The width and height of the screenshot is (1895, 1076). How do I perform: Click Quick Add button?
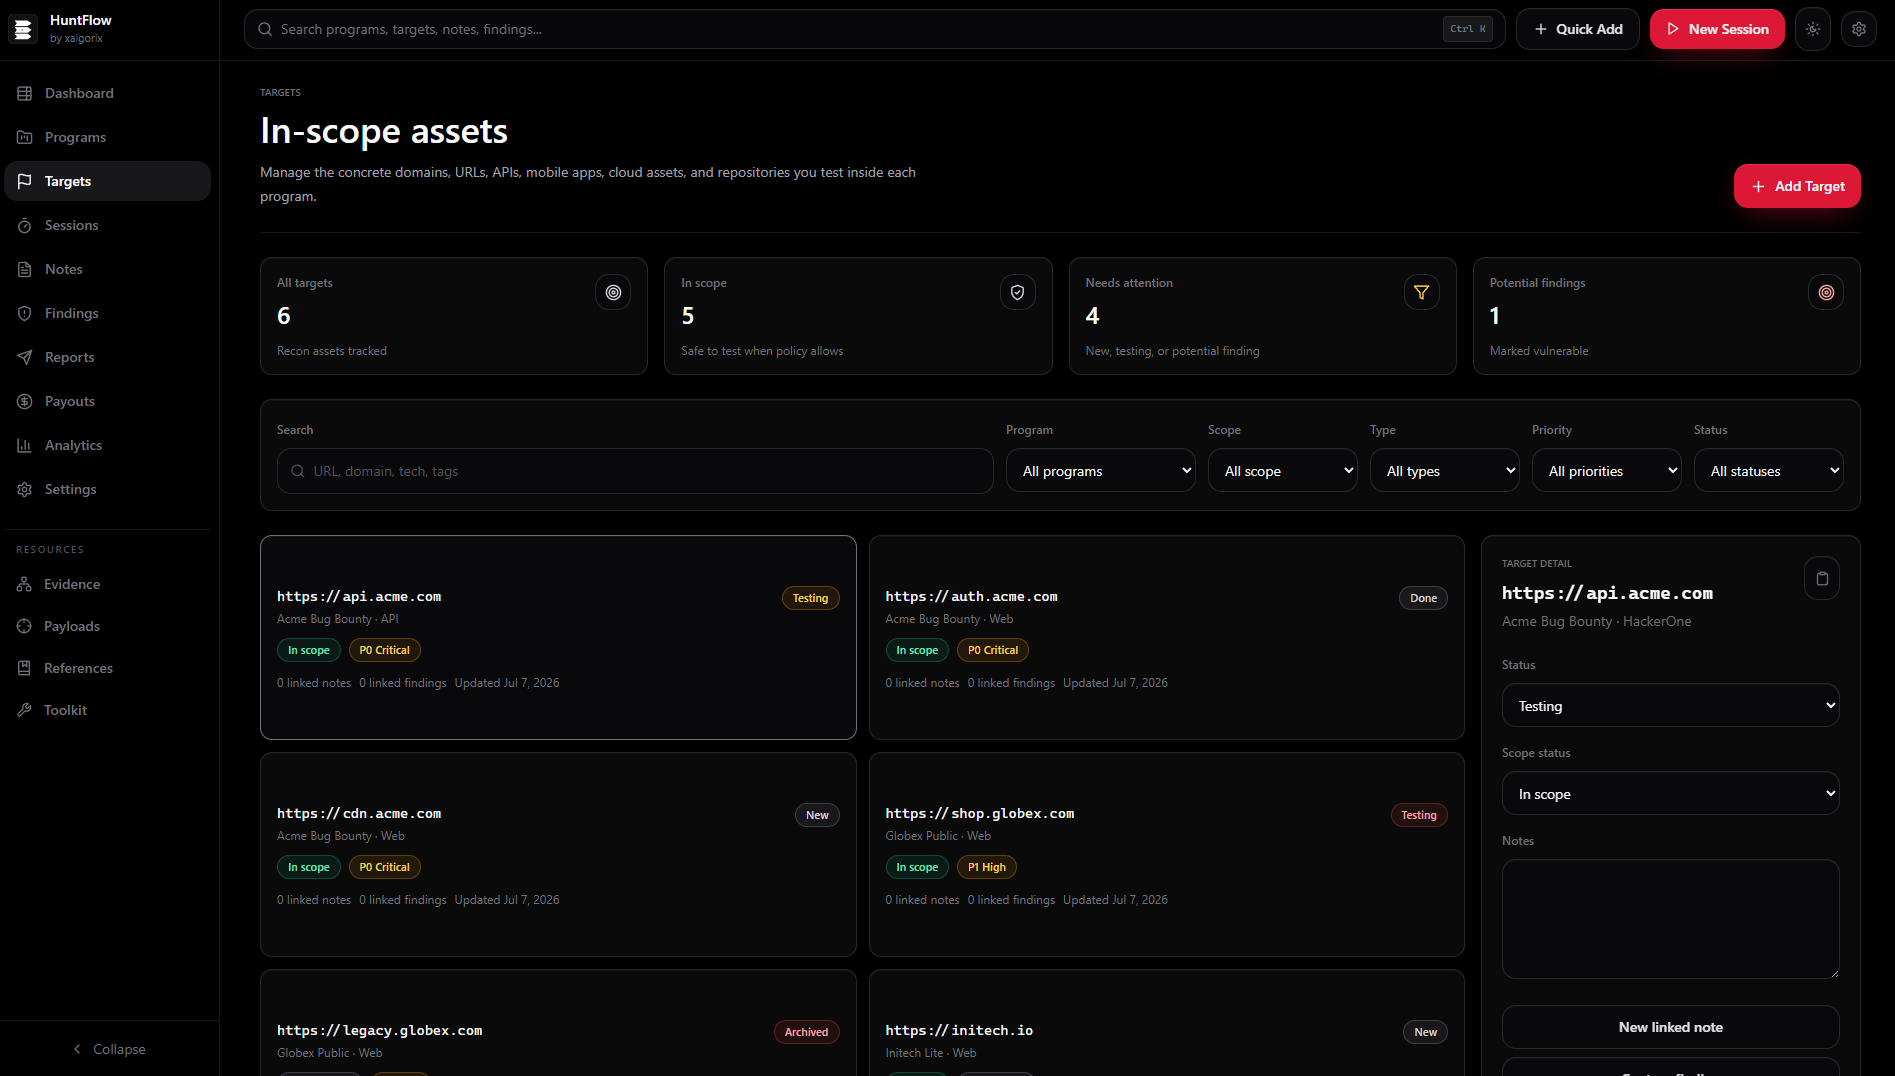(1577, 29)
